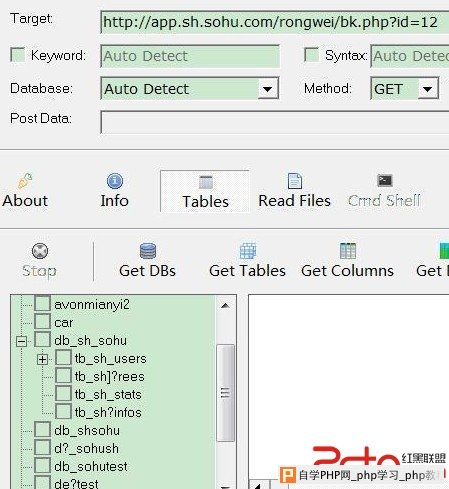Image resolution: width=449 pixels, height=489 pixels.
Task: Switch to the Tables tab
Action: click(x=205, y=191)
